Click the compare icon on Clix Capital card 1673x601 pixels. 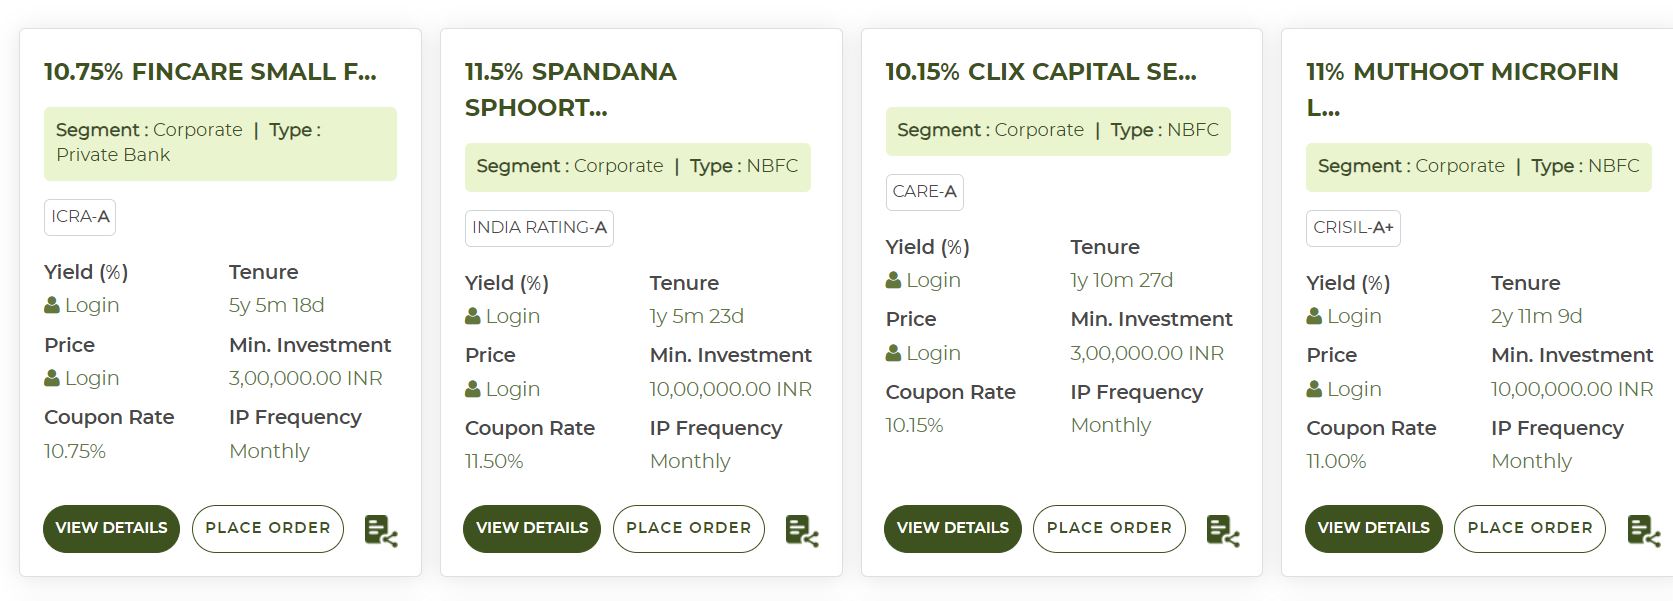1223,530
